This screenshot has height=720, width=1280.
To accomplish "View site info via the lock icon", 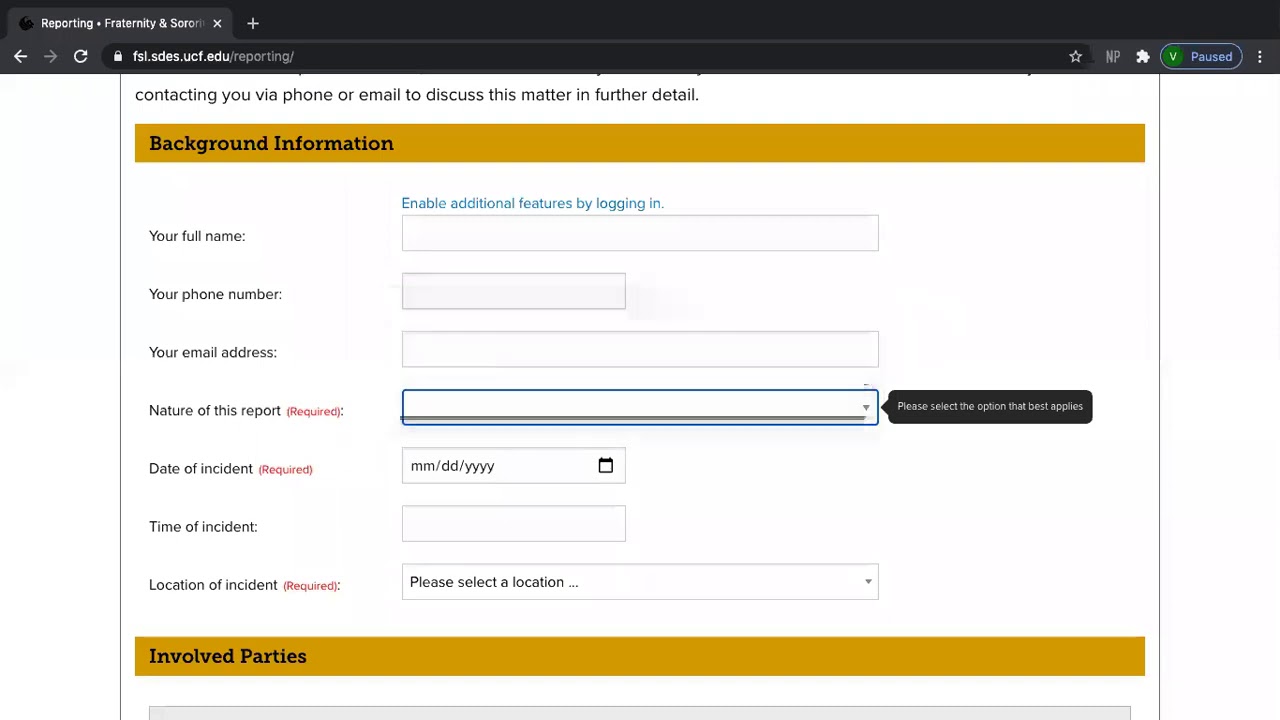I will 118,57.
